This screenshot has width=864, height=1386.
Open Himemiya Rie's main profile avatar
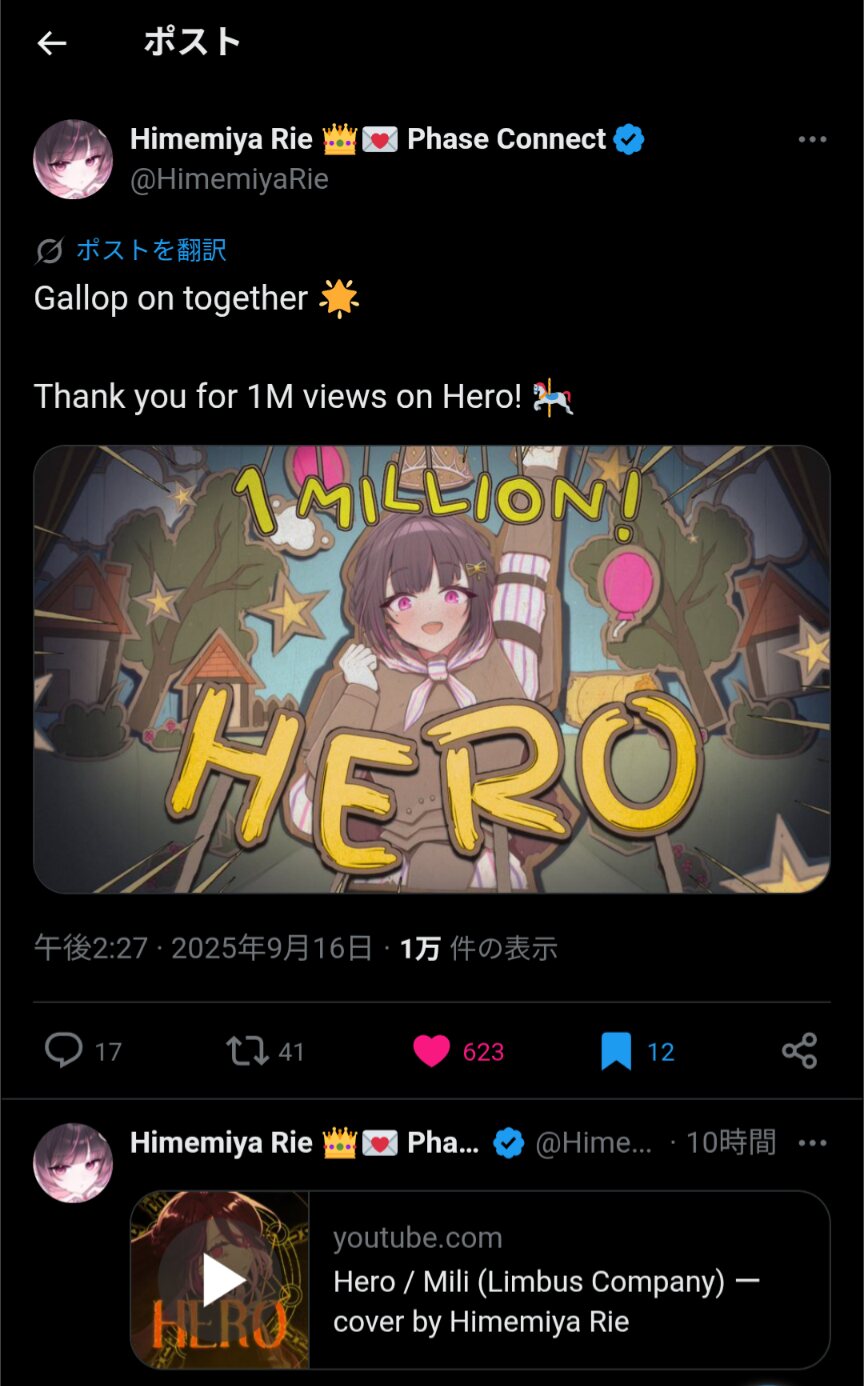coord(73,159)
